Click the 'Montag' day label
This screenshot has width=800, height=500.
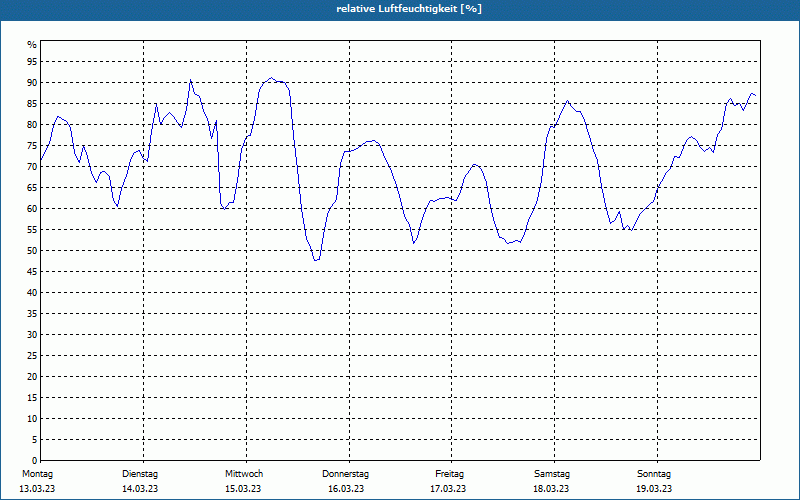click(x=37, y=474)
